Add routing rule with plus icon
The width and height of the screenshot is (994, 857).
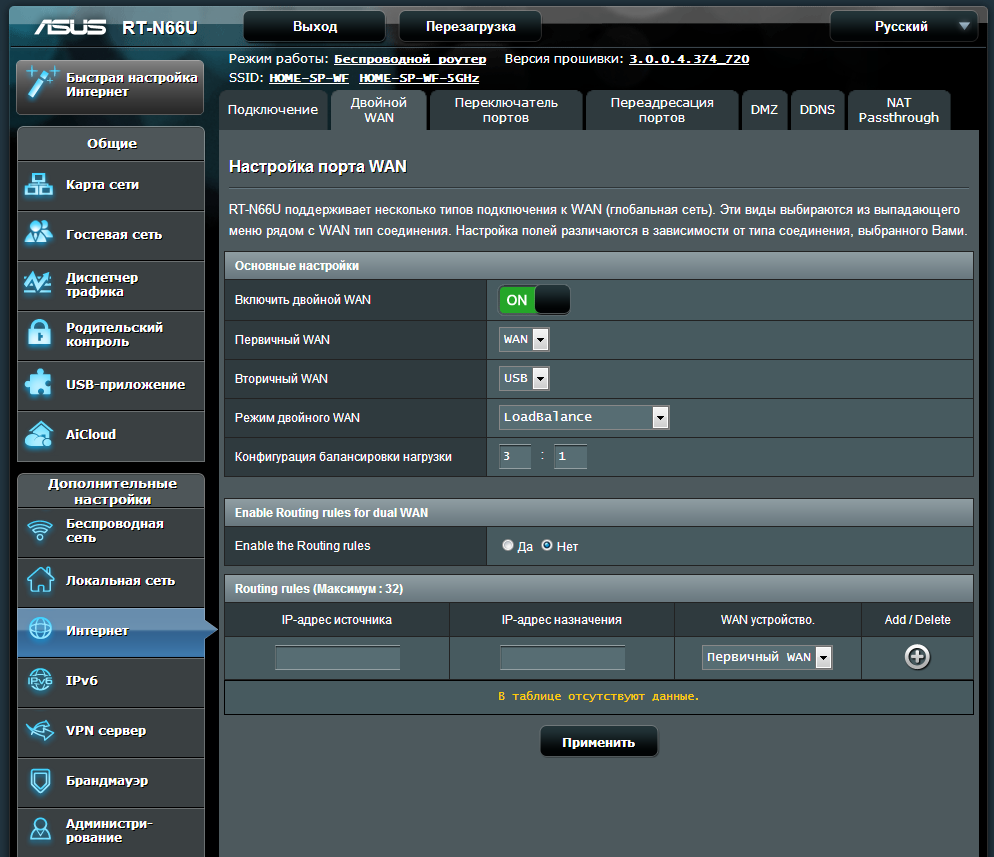click(x=917, y=657)
